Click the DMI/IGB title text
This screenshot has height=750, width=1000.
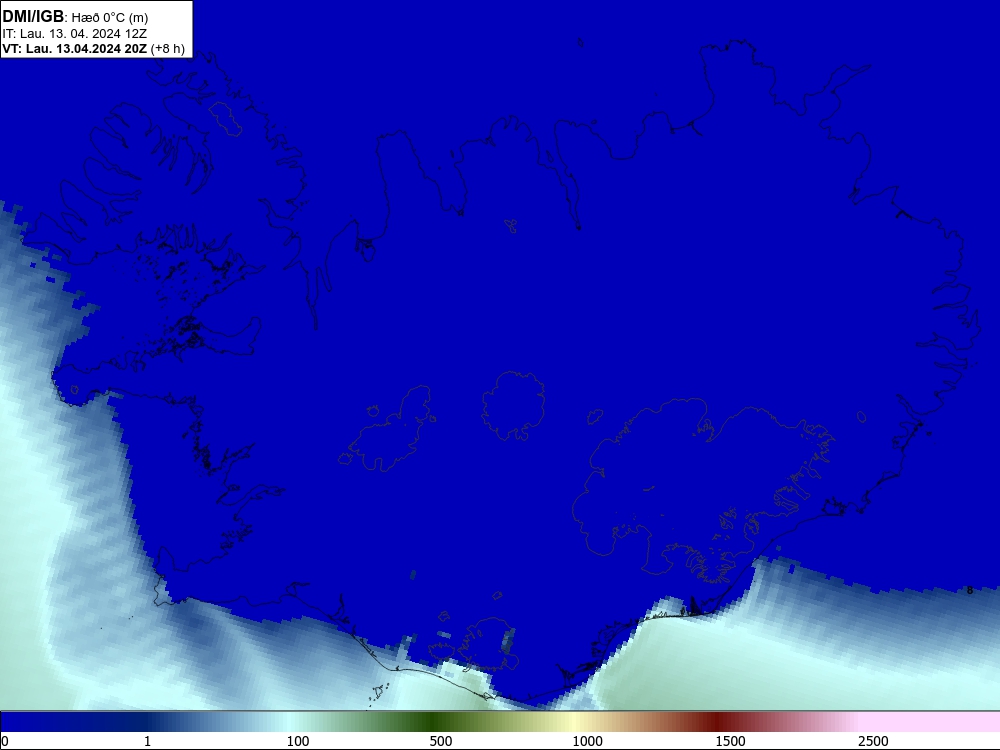click(x=33, y=17)
